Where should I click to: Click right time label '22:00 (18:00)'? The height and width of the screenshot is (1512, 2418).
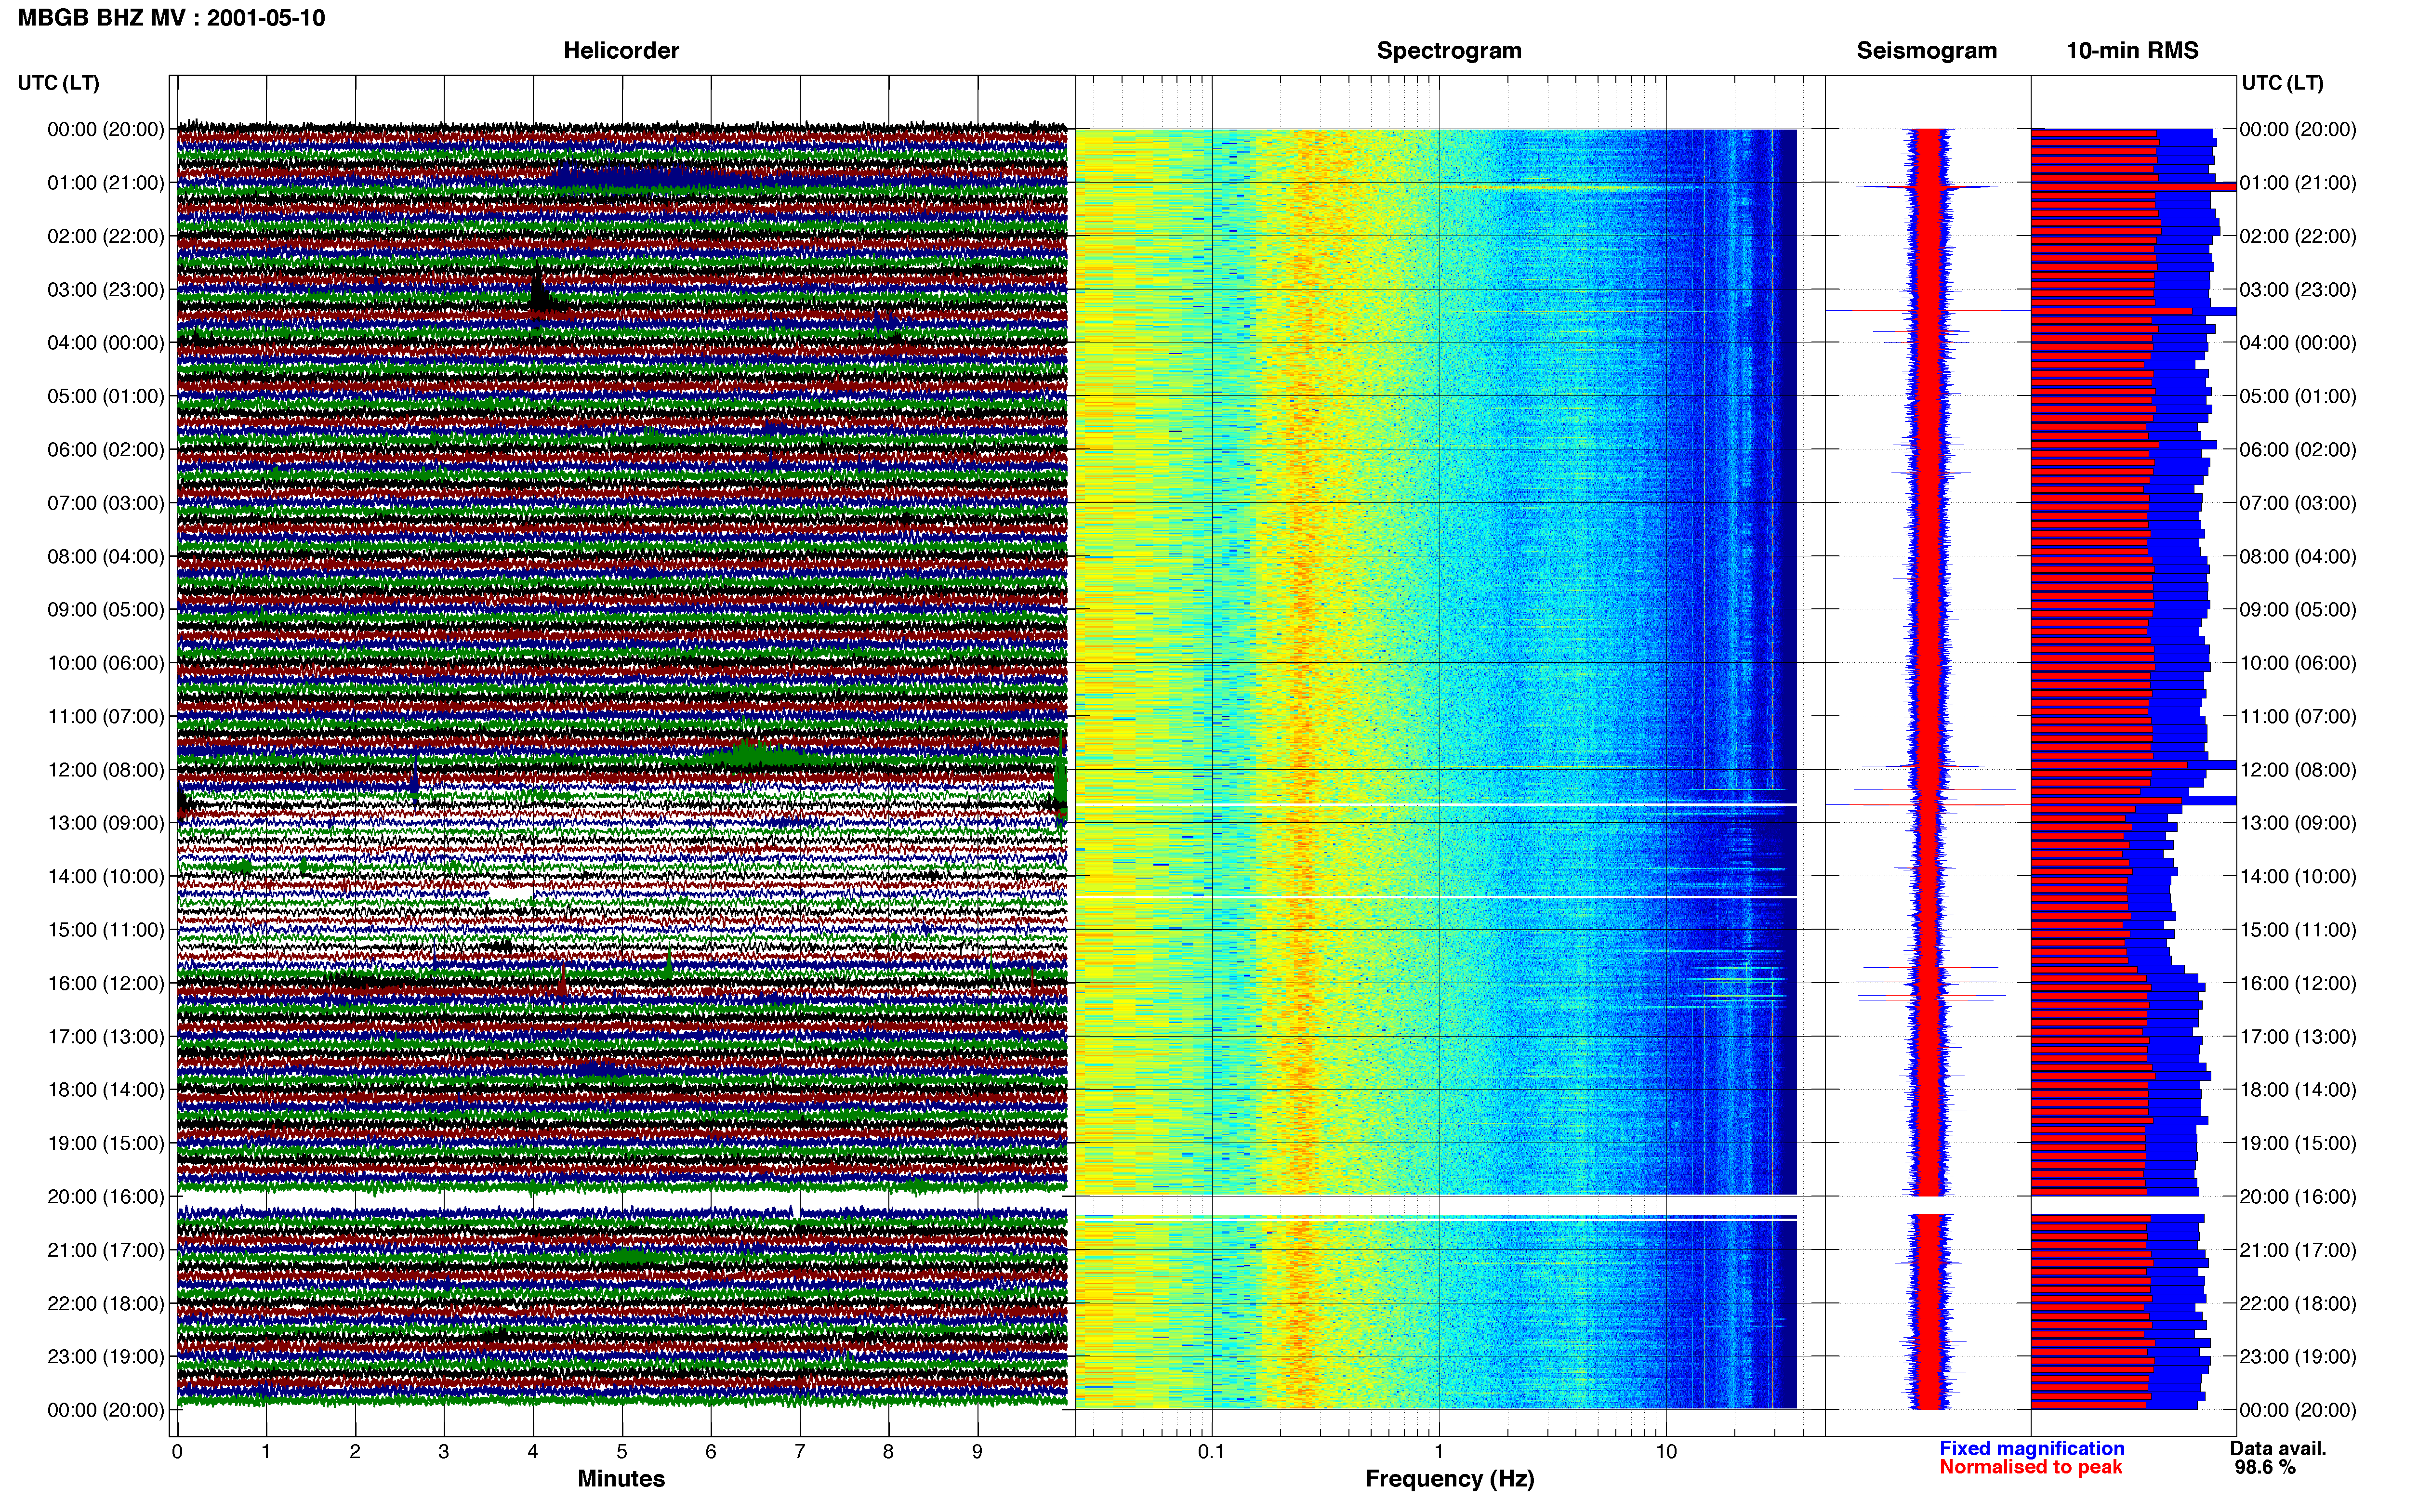(2298, 1304)
